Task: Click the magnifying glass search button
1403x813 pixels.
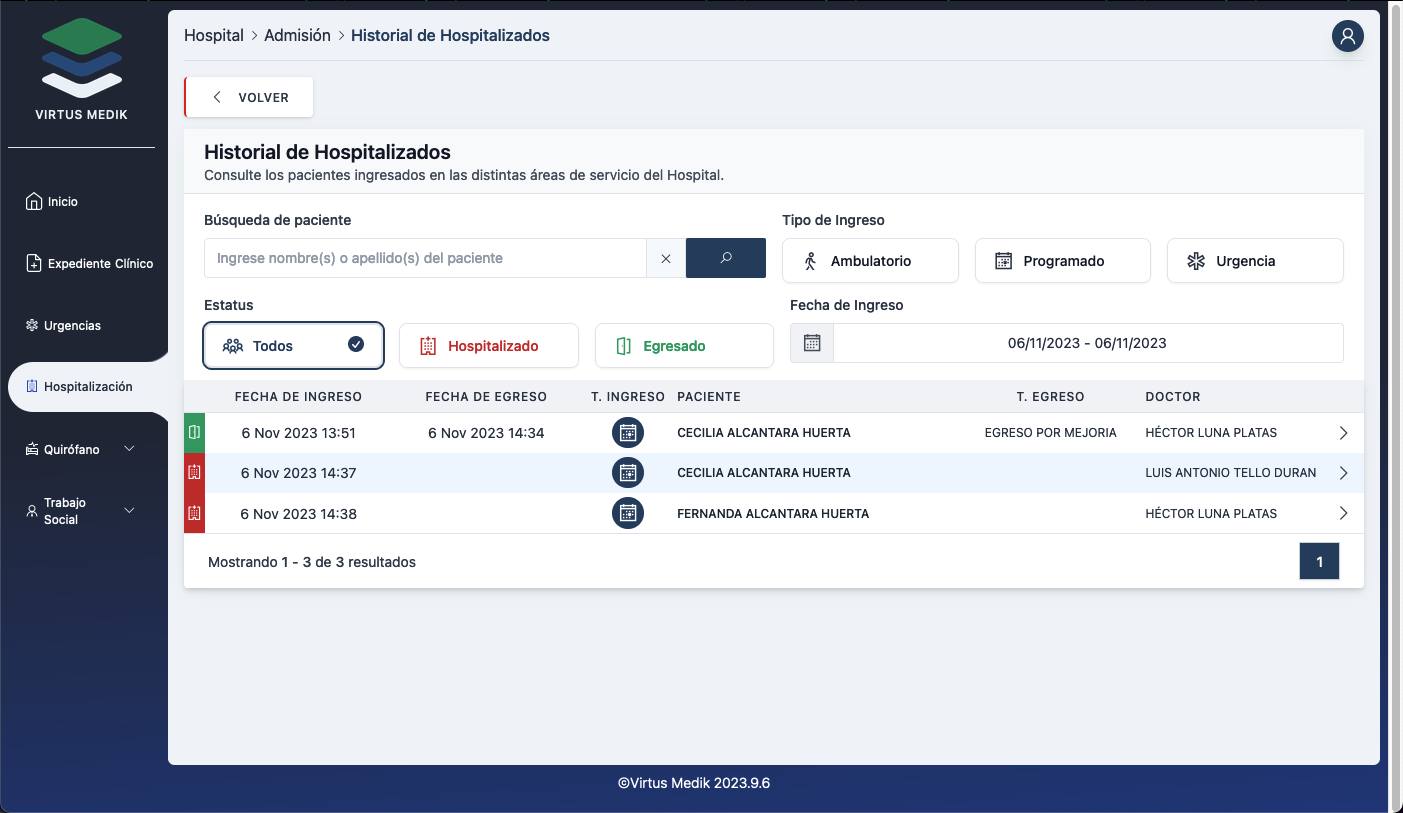Action: point(725,258)
